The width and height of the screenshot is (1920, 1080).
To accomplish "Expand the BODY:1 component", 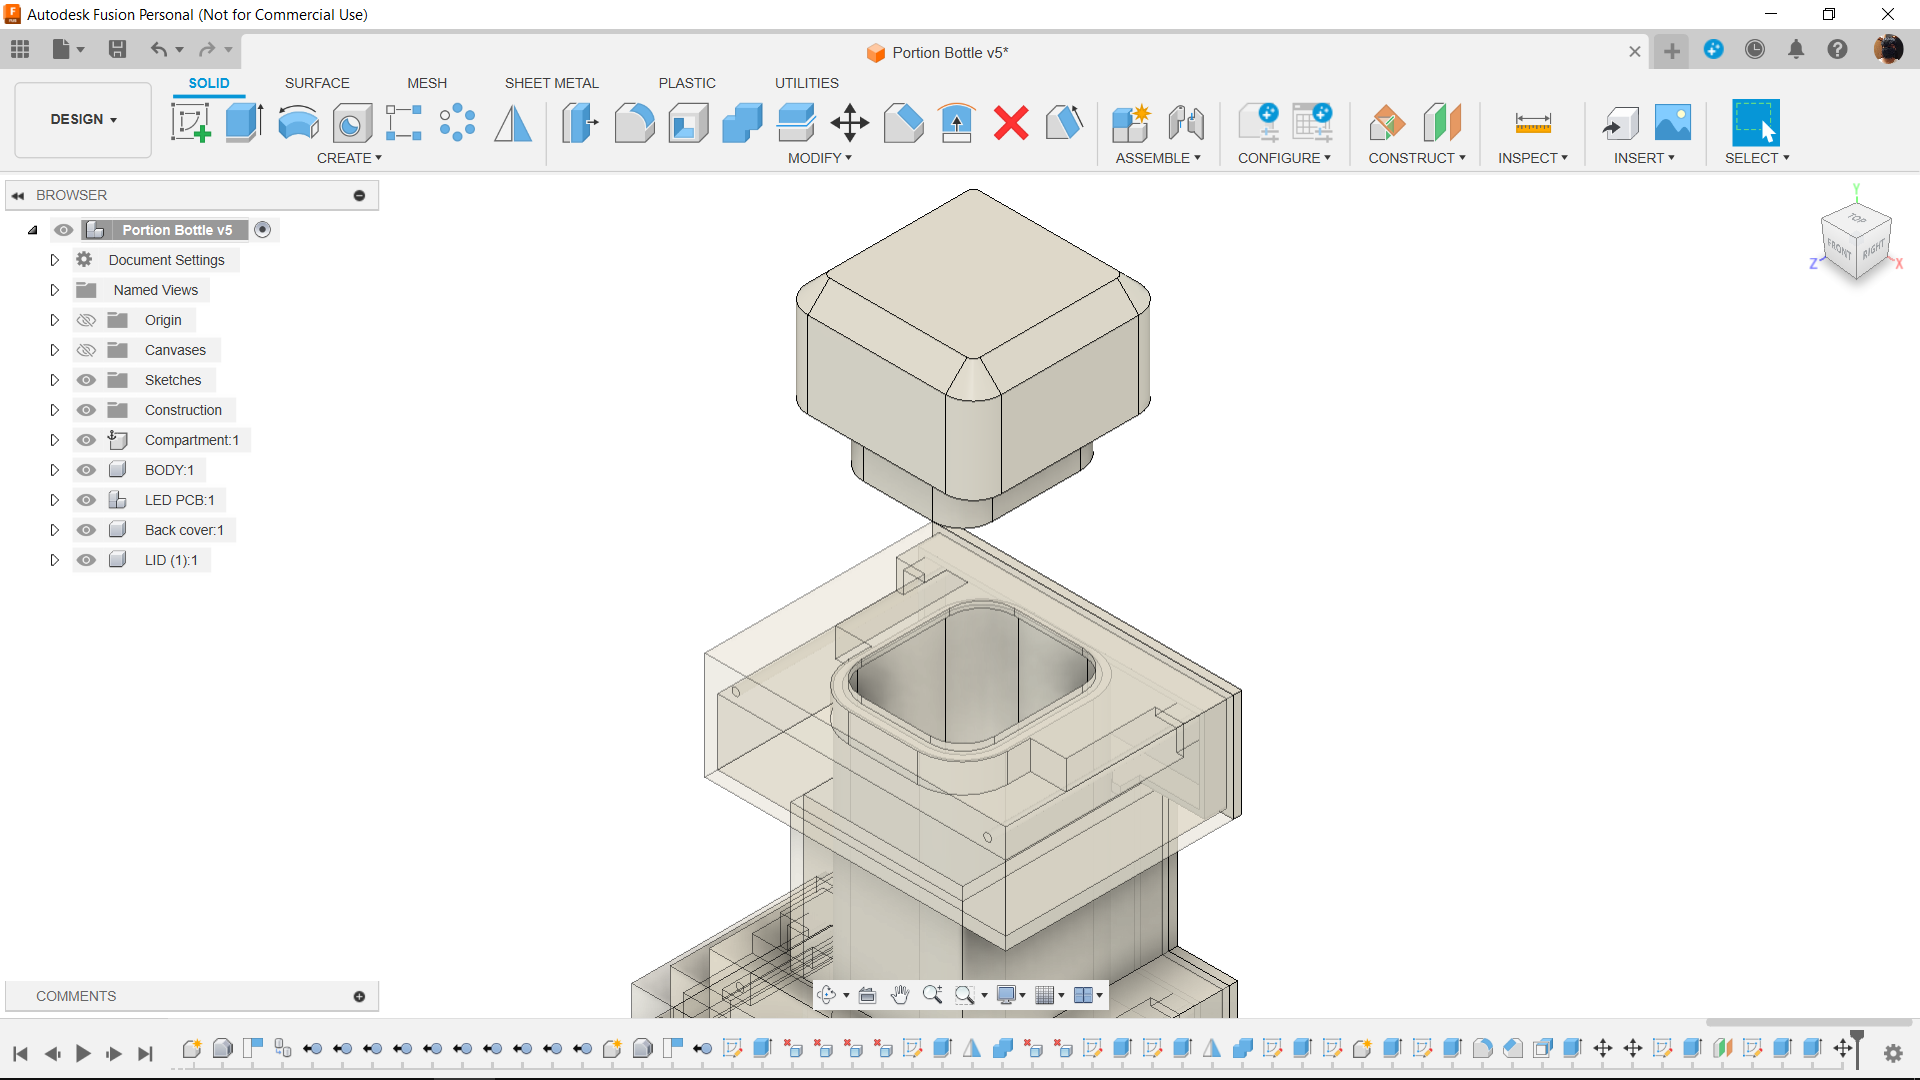I will 54,469.
